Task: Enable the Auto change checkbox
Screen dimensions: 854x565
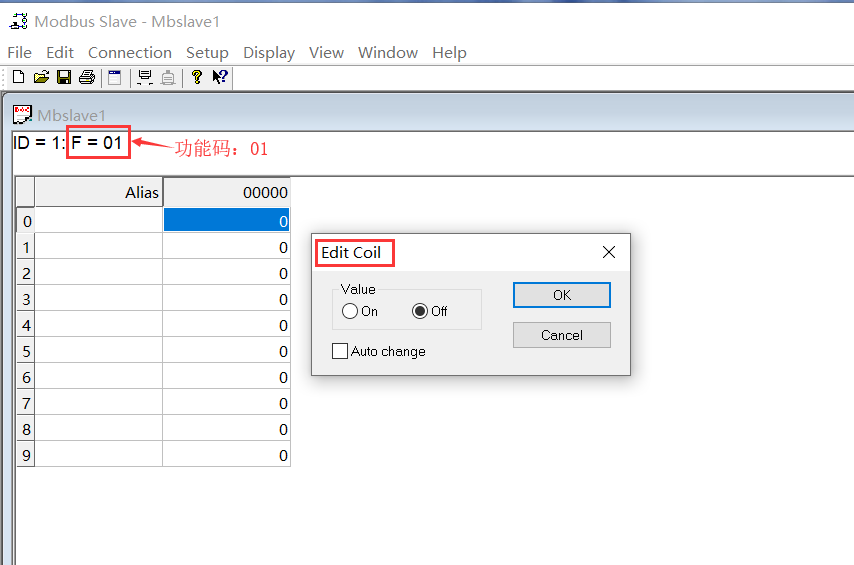Action: click(x=340, y=351)
